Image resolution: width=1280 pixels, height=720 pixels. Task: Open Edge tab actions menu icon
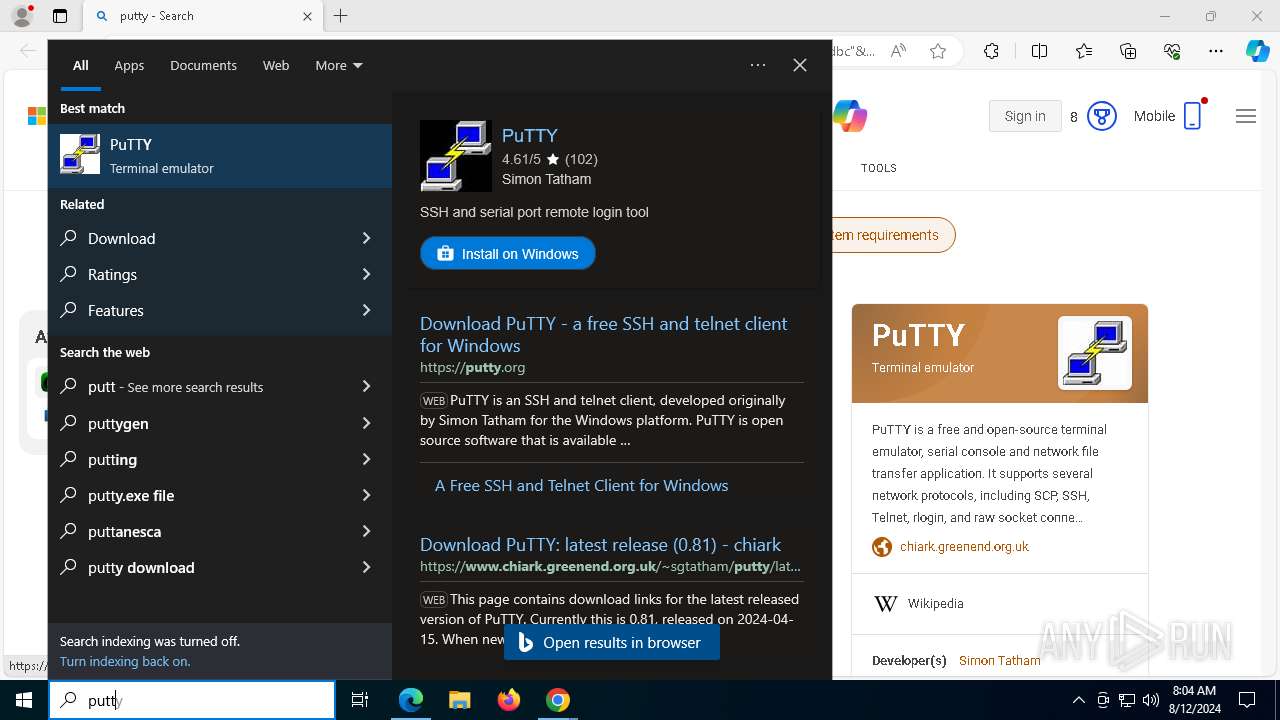point(60,16)
